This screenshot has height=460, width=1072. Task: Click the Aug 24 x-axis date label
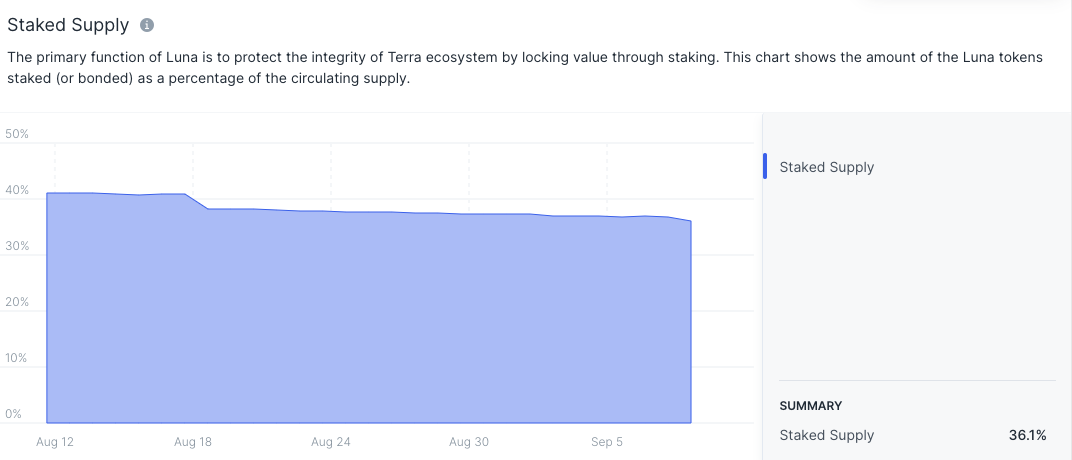331,442
